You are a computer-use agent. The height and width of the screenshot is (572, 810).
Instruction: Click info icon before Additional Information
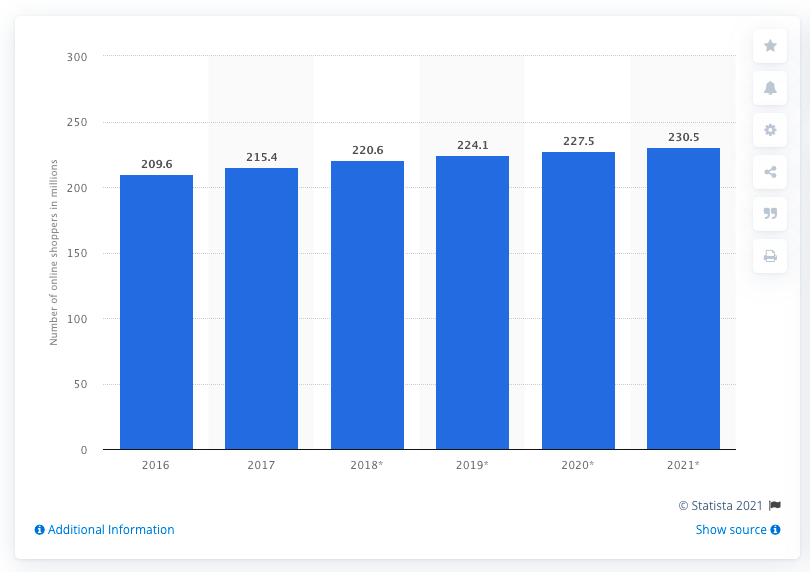[x=39, y=530]
